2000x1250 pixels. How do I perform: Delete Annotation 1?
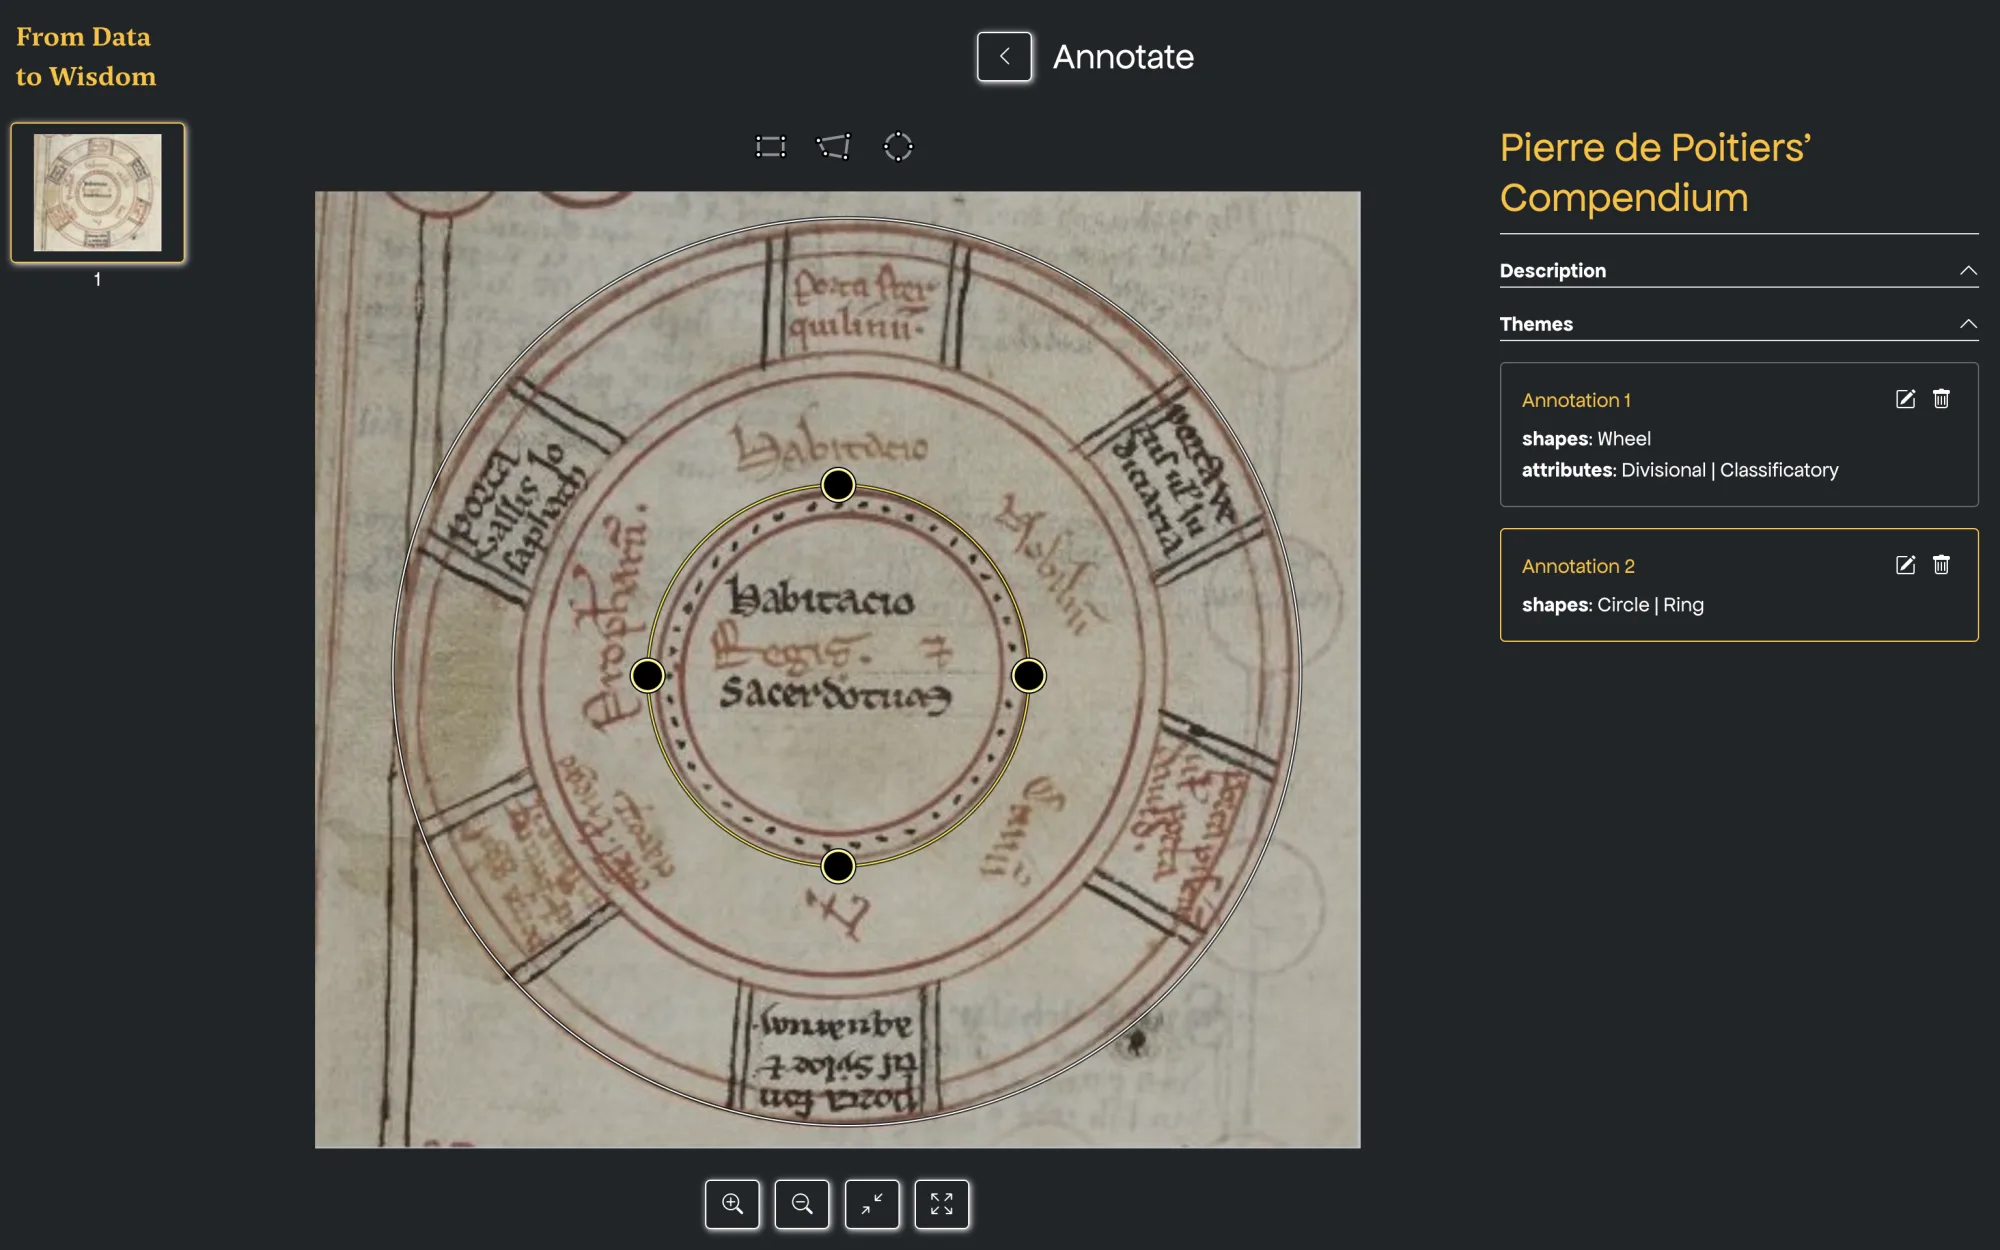(x=1941, y=399)
